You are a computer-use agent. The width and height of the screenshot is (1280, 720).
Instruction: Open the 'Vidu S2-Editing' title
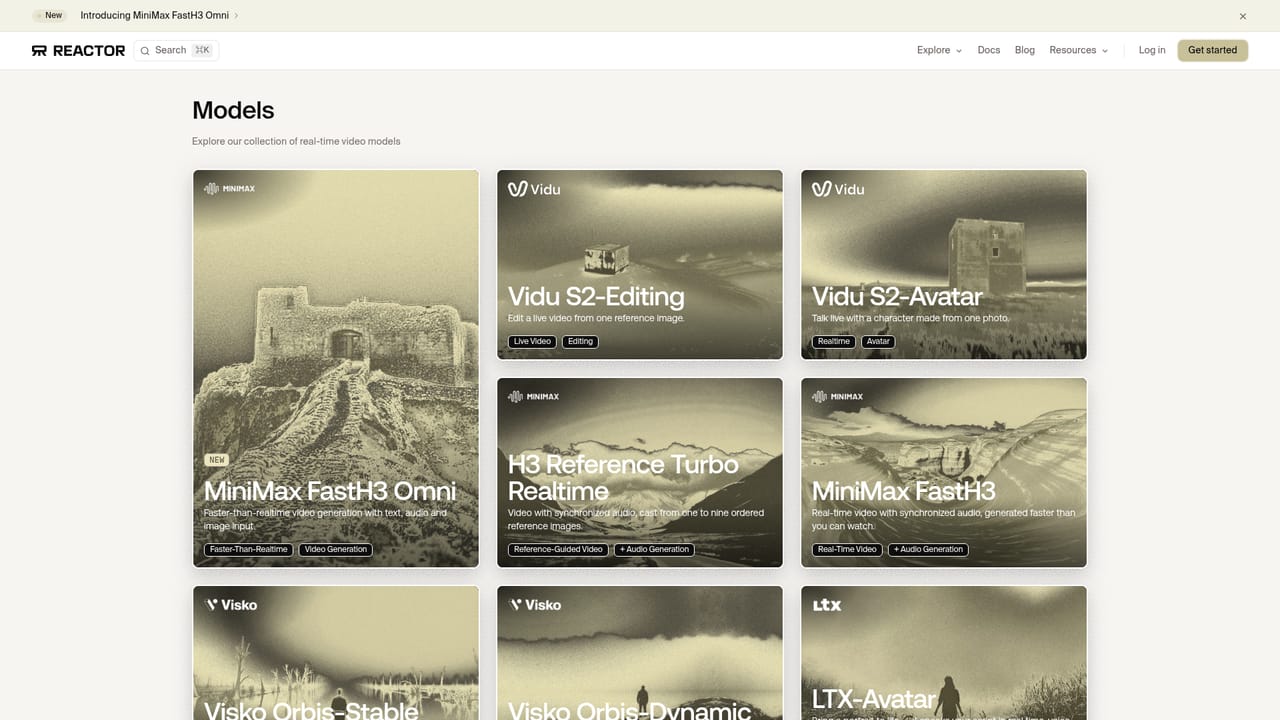tap(596, 297)
